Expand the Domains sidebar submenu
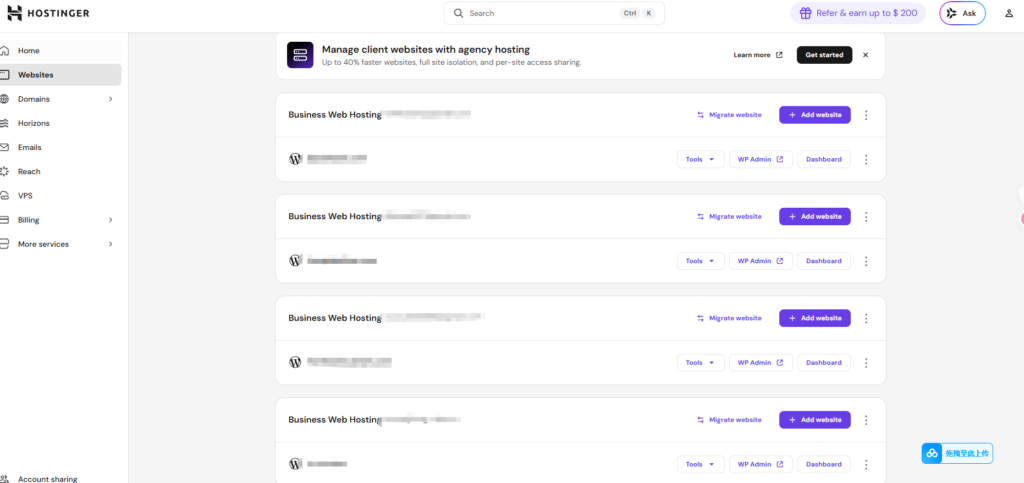Viewport: 1024px width, 483px height. 110,99
